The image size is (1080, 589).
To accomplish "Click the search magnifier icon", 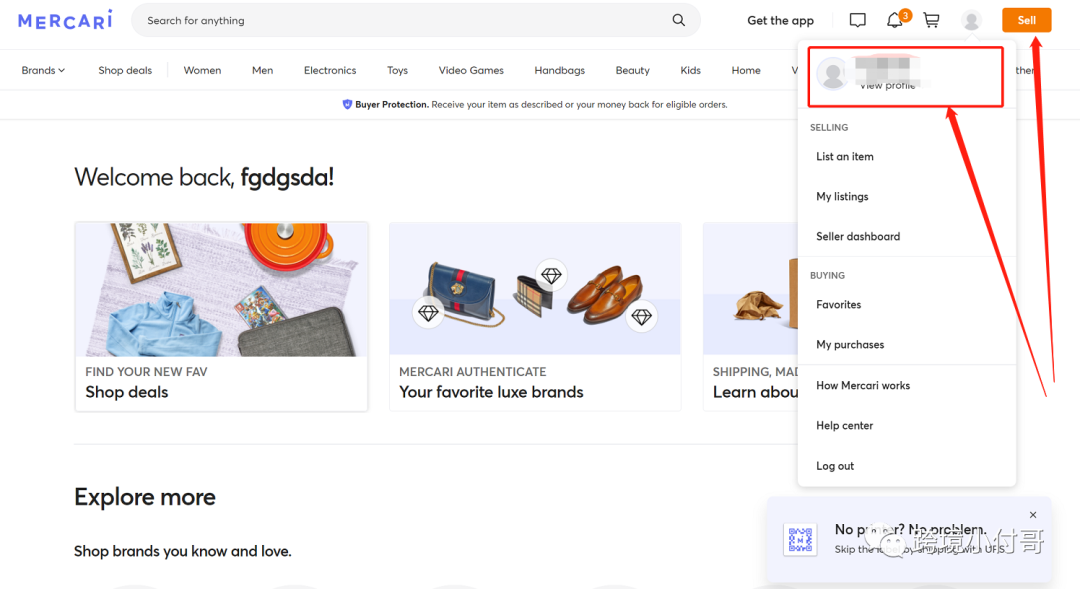I will pyautogui.click(x=679, y=20).
